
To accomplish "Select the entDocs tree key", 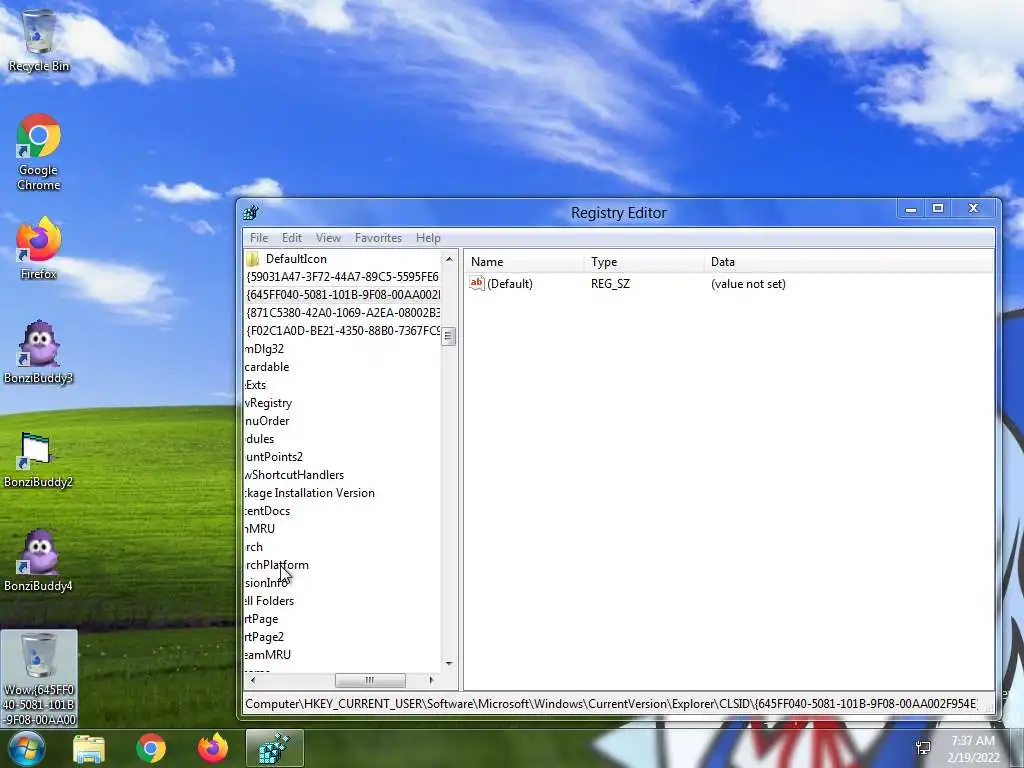I will (x=267, y=511).
